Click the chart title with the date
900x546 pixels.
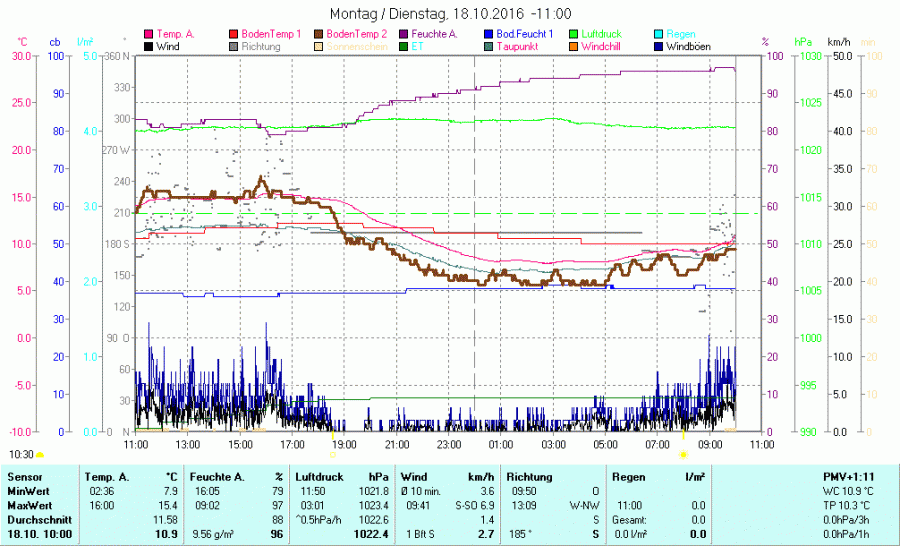coord(450,13)
